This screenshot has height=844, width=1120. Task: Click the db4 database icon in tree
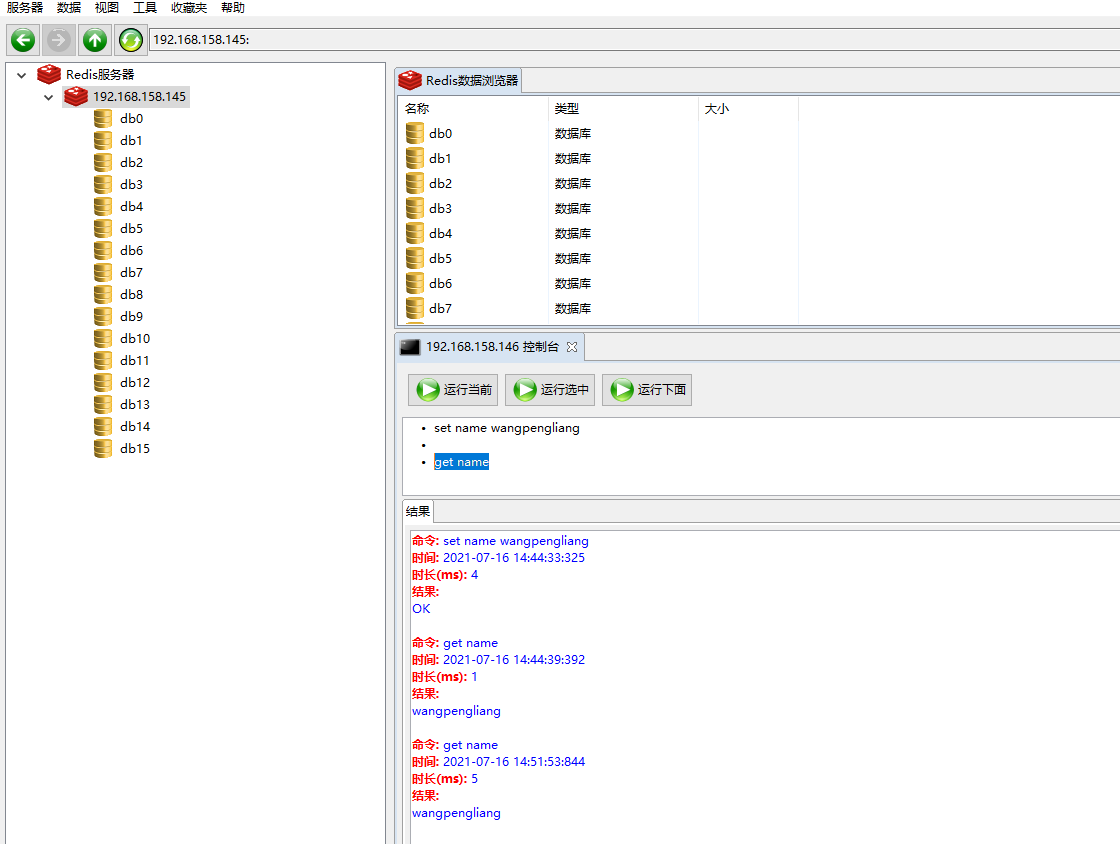click(x=103, y=206)
